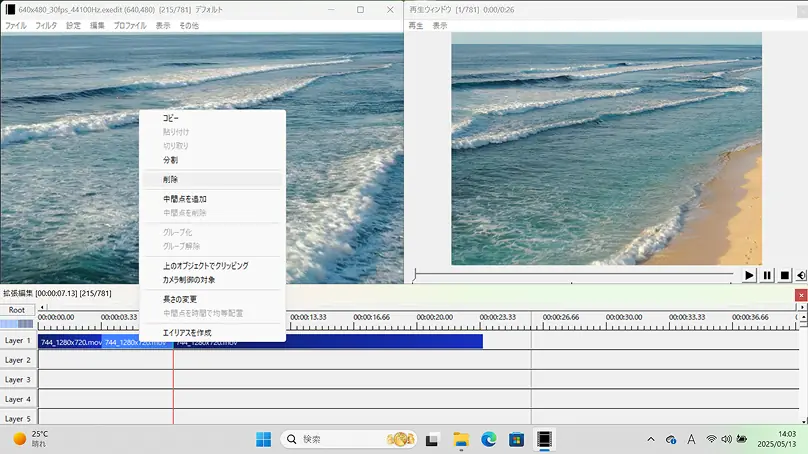Open 再生 menu in playback window

point(416,25)
